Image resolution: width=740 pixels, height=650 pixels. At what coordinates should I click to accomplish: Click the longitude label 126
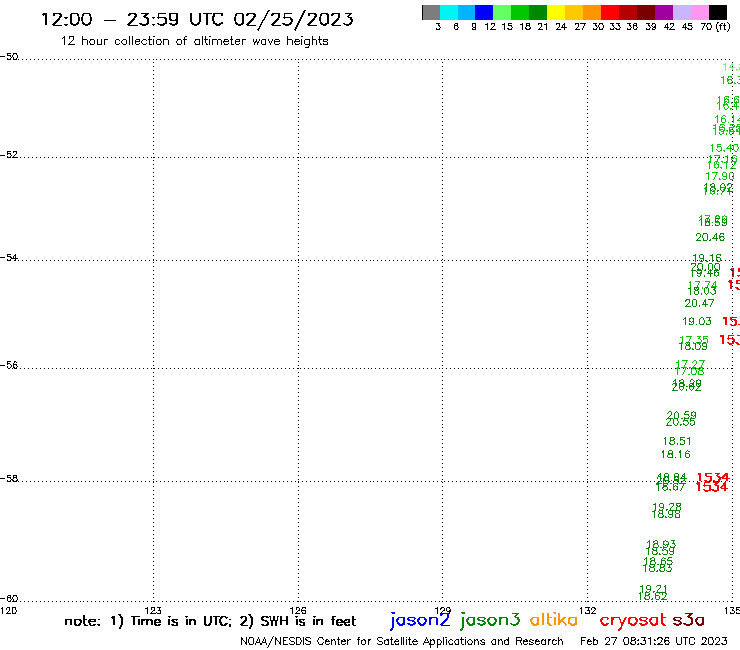298,610
